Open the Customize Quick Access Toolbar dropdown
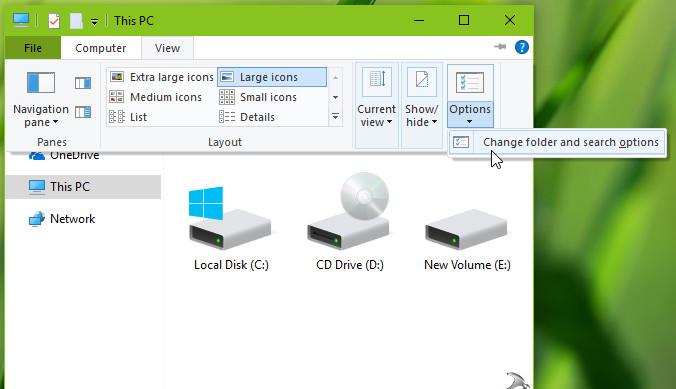The image size is (676, 389). 94,21
